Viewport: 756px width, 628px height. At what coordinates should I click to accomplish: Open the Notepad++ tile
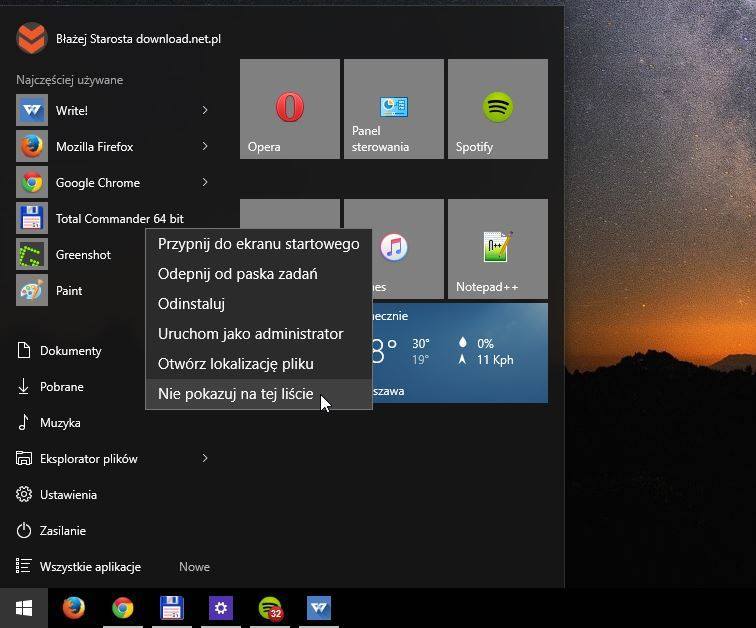[498, 249]
